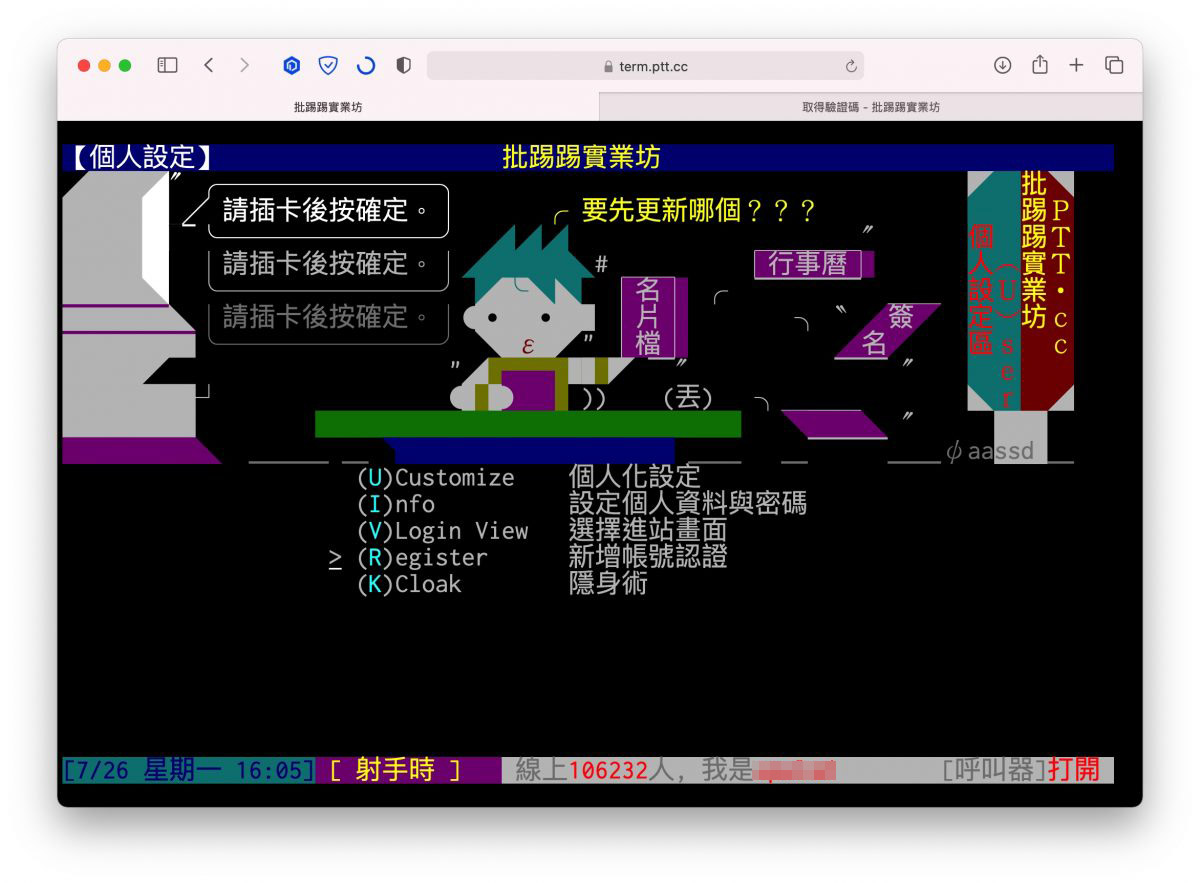
Task: Click the [呼叫器] pager label
Action: (x=994, y=770)
